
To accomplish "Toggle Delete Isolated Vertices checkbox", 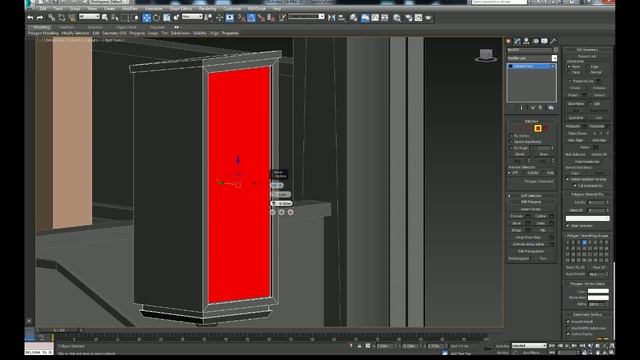I will pyautogui.click(x=568, y=179).
